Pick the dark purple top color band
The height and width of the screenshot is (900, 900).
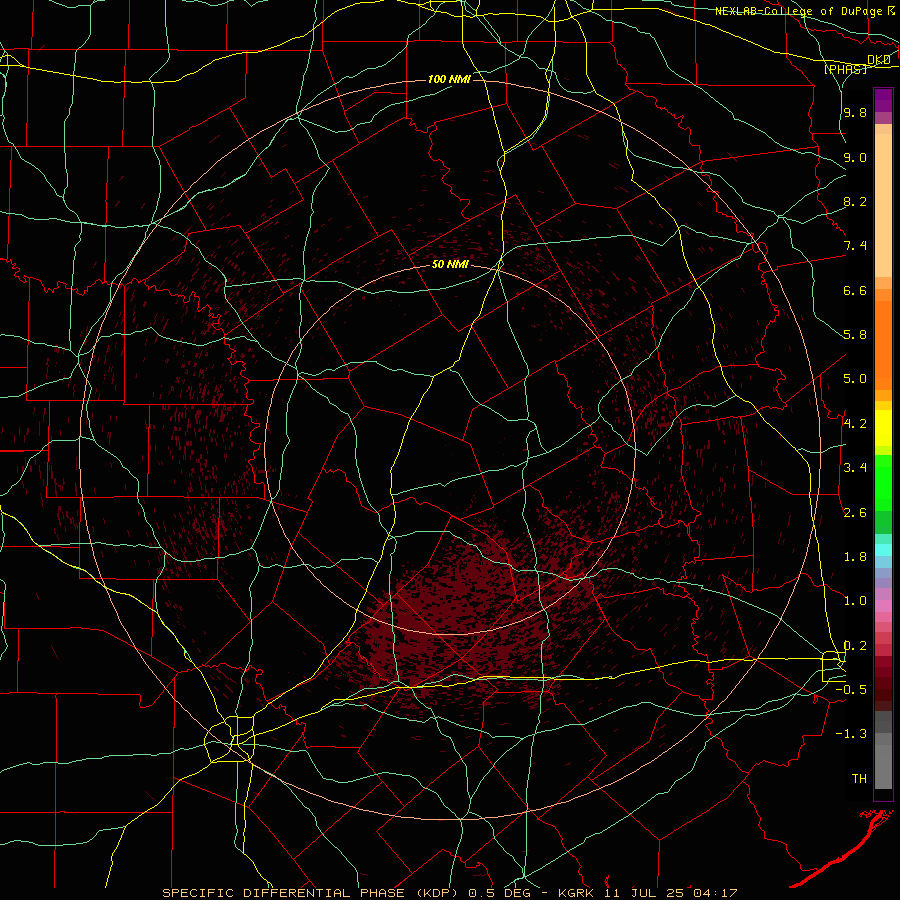883,100
